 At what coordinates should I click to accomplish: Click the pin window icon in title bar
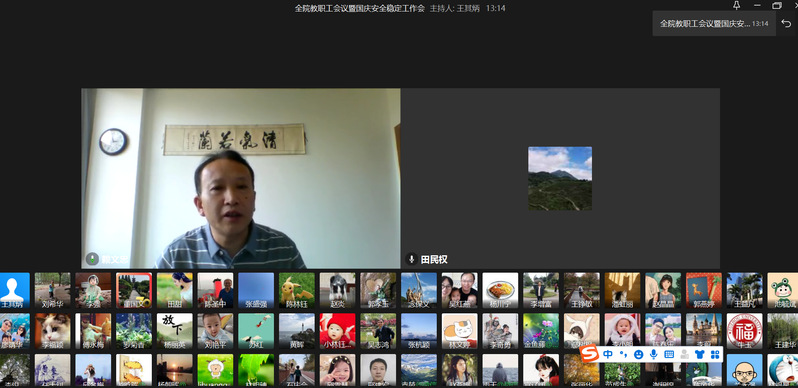[x=736, y=6]
